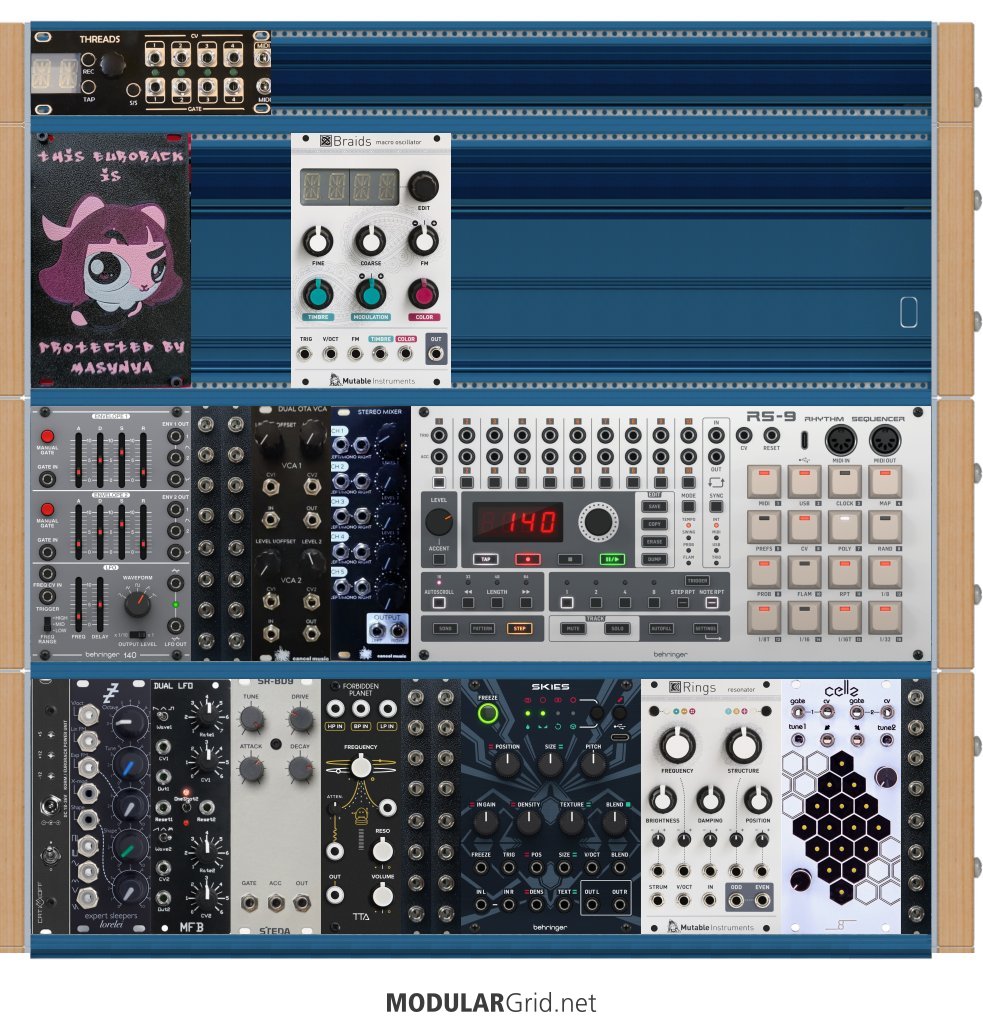The image size is (983, 1024).
Task: Click the RS-9 green play/pause button
Action: pyautogui.click(x=612, y=559)
